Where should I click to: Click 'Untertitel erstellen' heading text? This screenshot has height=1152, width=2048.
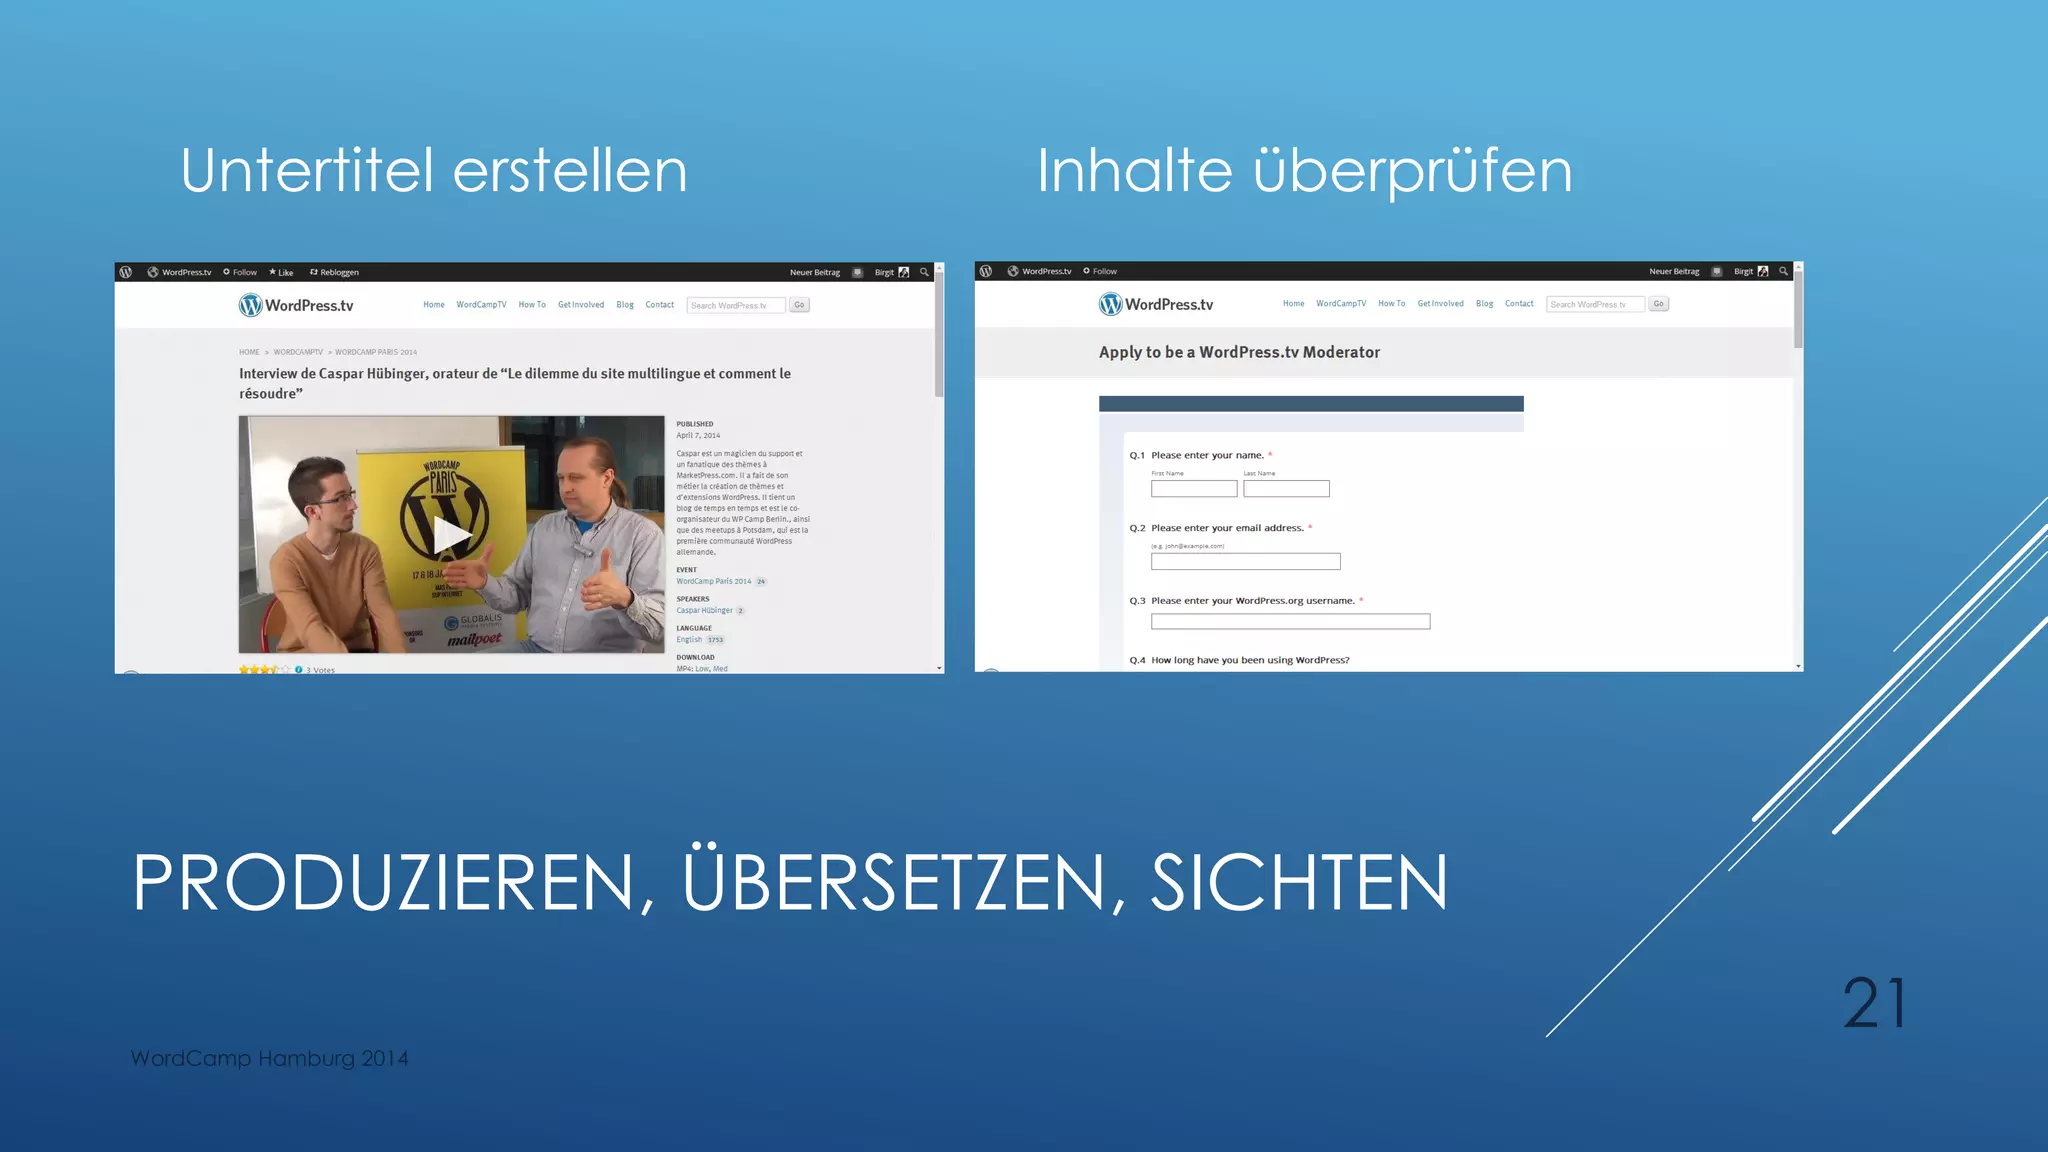click(x=434, y=170)
